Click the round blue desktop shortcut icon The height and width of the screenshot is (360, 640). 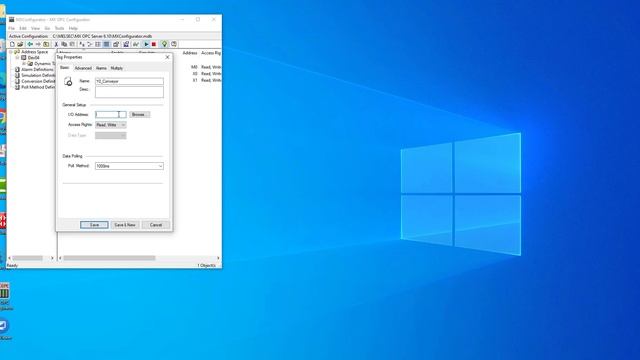(x=4, y=326)
